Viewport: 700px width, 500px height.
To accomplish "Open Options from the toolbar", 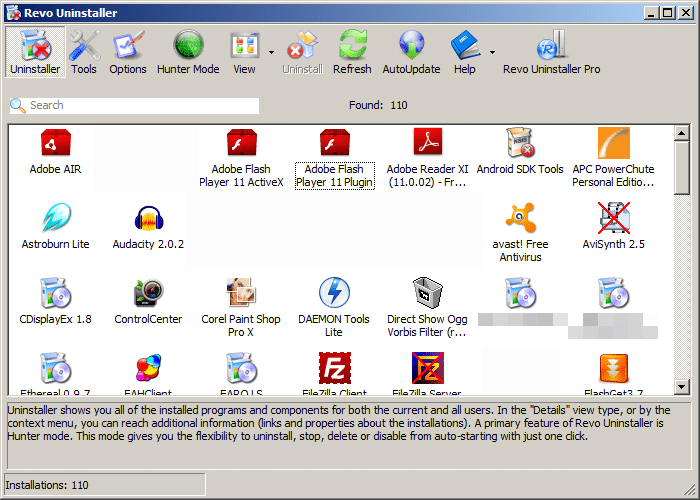I will [x=128, y=52].
